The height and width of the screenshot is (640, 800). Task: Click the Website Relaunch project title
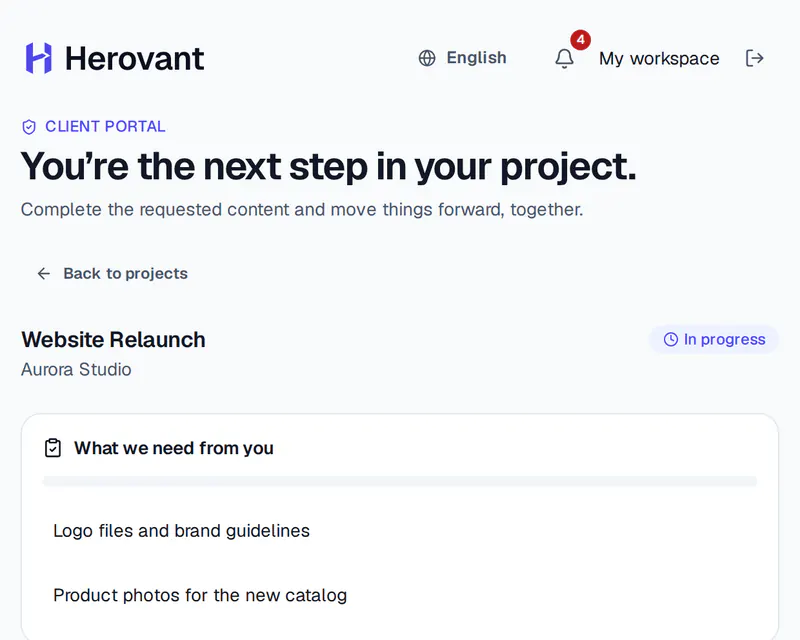tap(113, 340)
